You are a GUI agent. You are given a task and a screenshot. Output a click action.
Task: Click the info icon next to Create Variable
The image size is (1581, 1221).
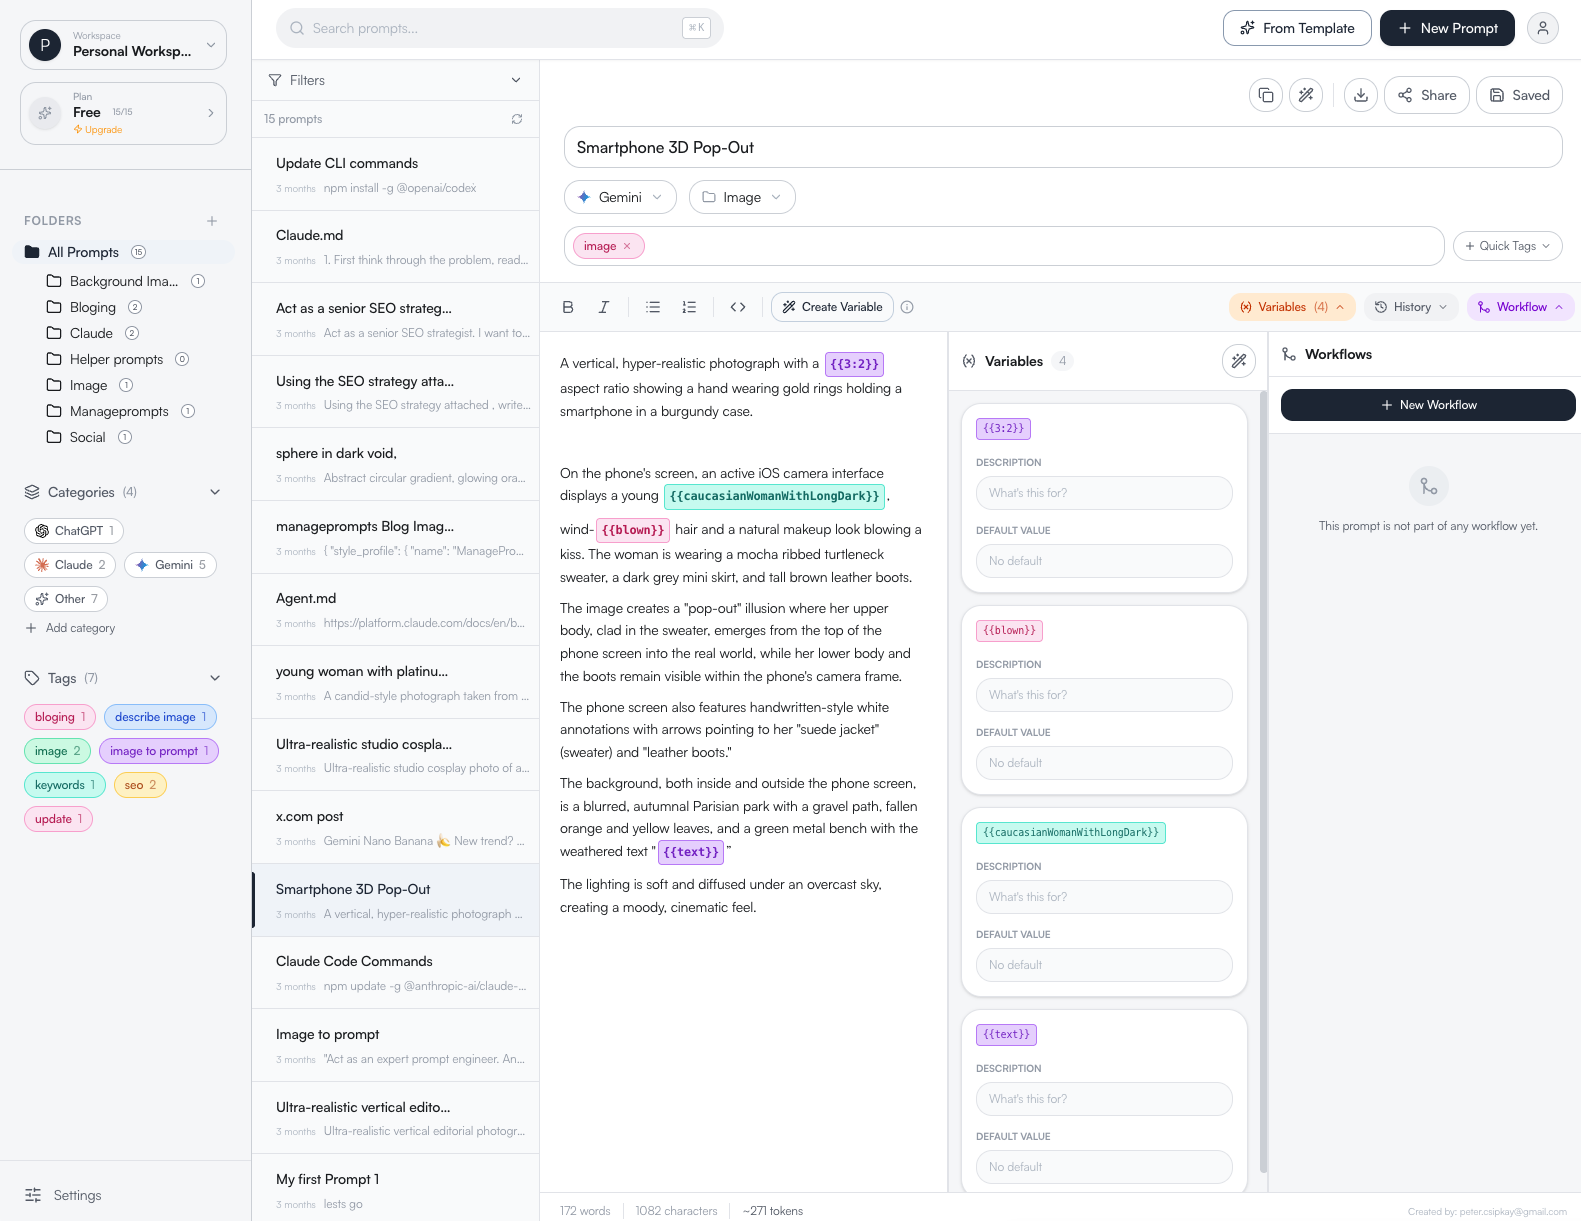907,307
